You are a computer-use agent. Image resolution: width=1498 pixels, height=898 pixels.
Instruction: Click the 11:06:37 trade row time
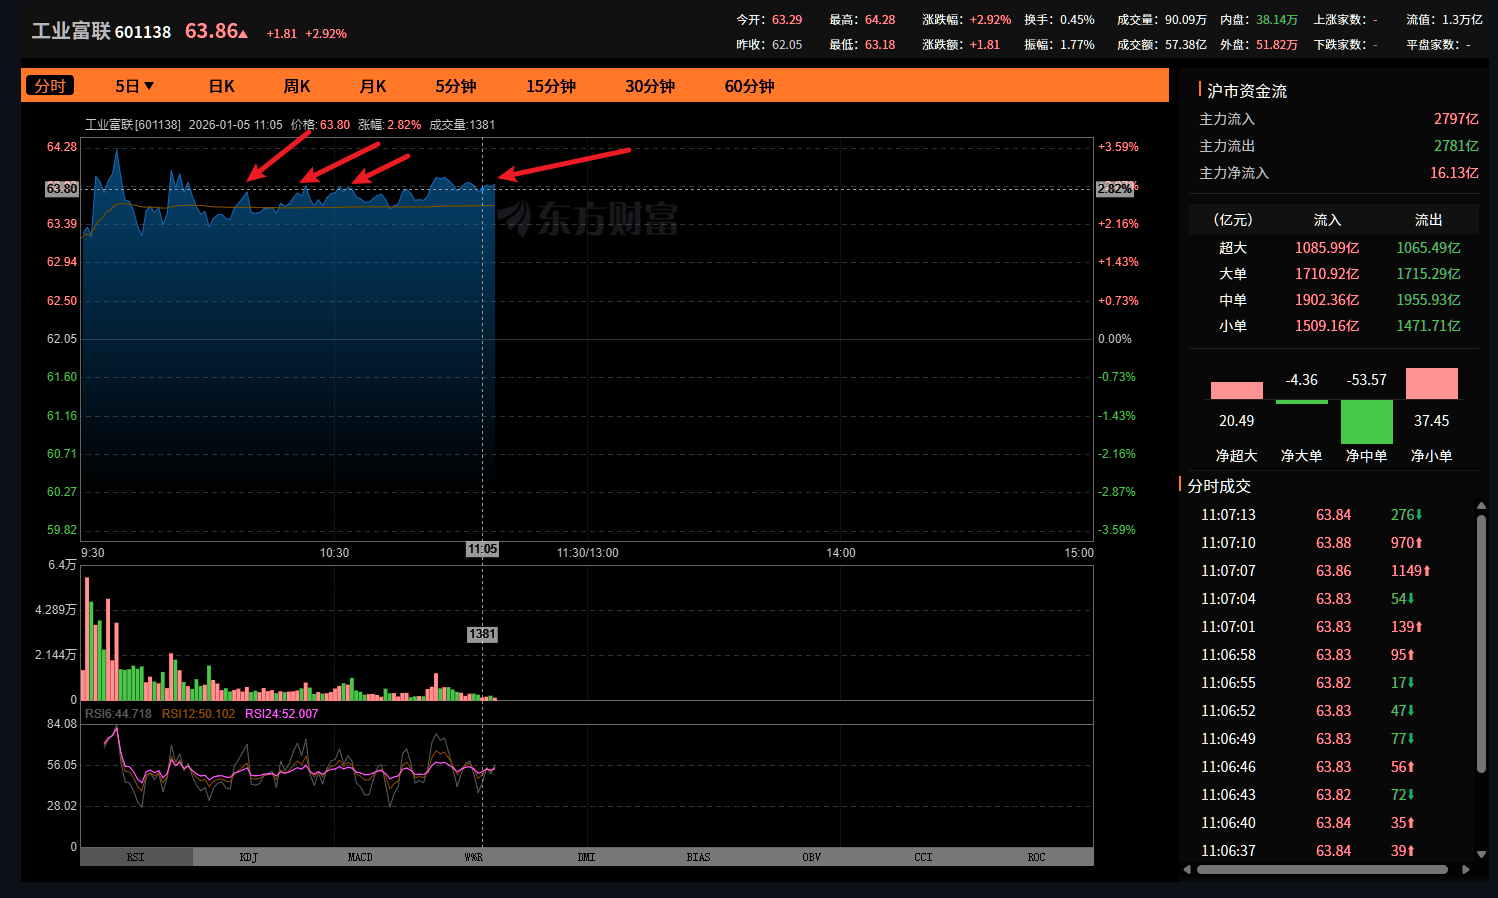point(1228,851)
